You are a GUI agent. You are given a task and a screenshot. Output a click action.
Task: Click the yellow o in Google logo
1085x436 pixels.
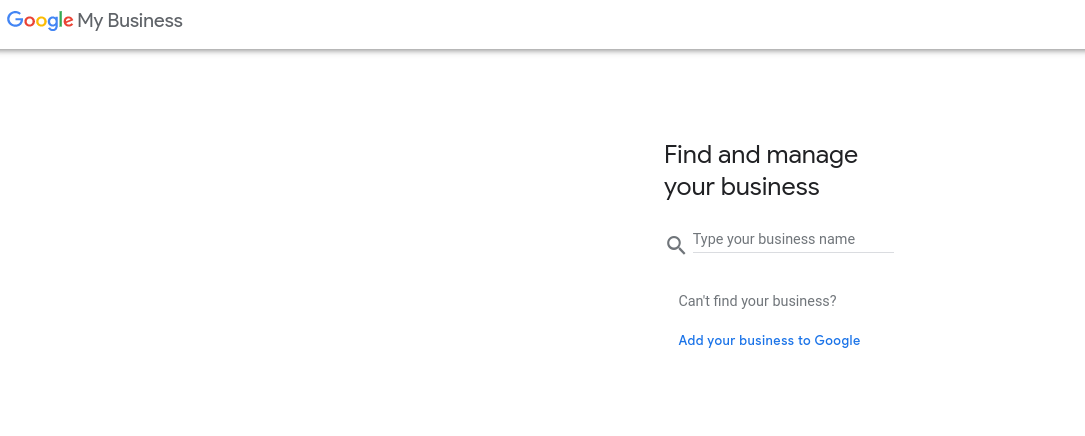click(x=42, y=21)
